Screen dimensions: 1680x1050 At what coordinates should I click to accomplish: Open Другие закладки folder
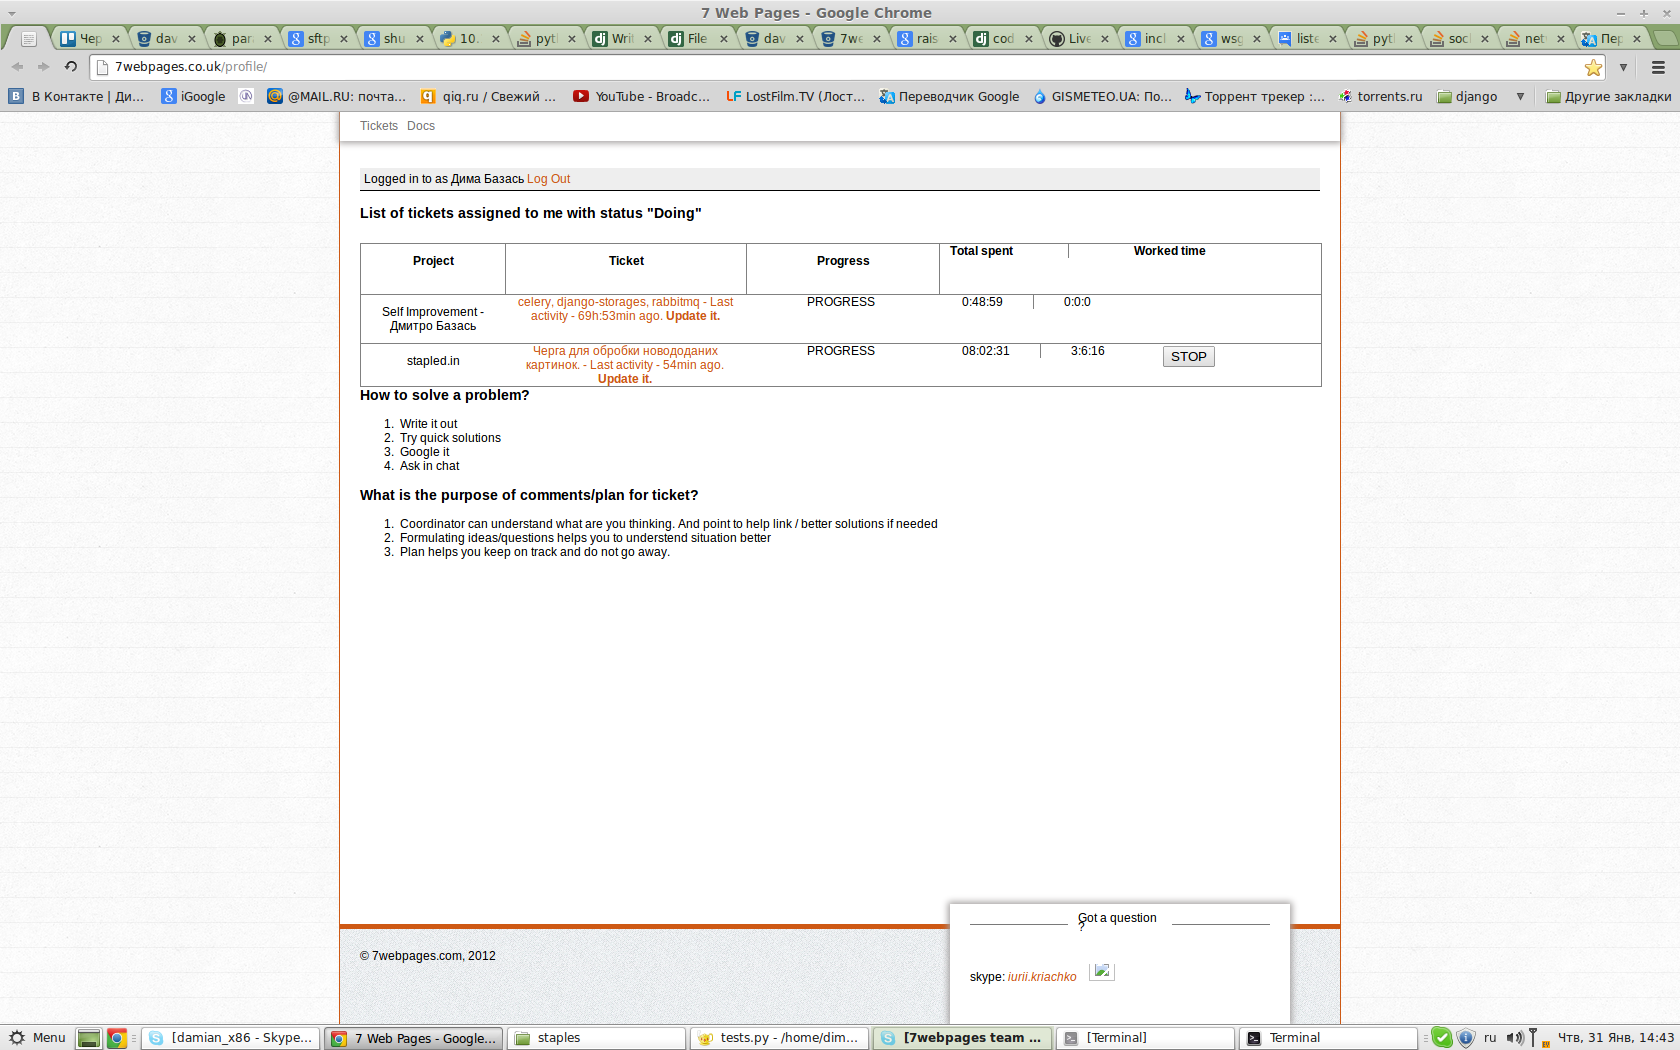click(1608, 96)
